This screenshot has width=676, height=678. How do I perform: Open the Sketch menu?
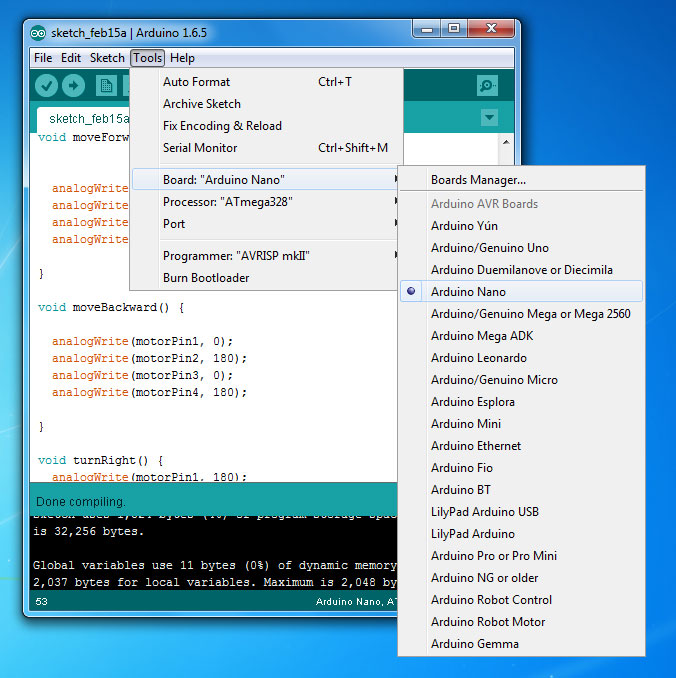pos(107,58)
